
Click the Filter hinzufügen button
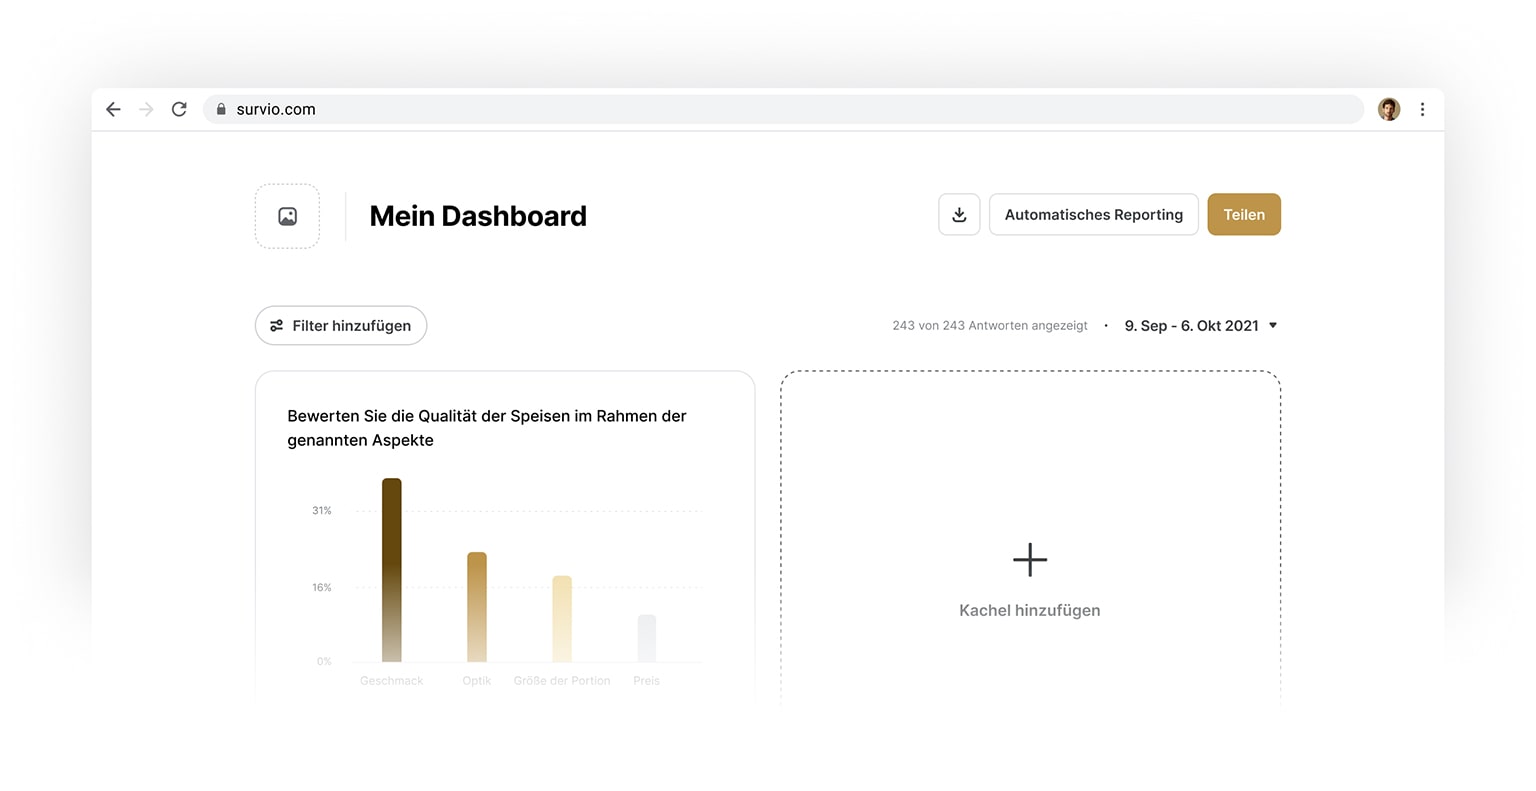coord(340,325)
